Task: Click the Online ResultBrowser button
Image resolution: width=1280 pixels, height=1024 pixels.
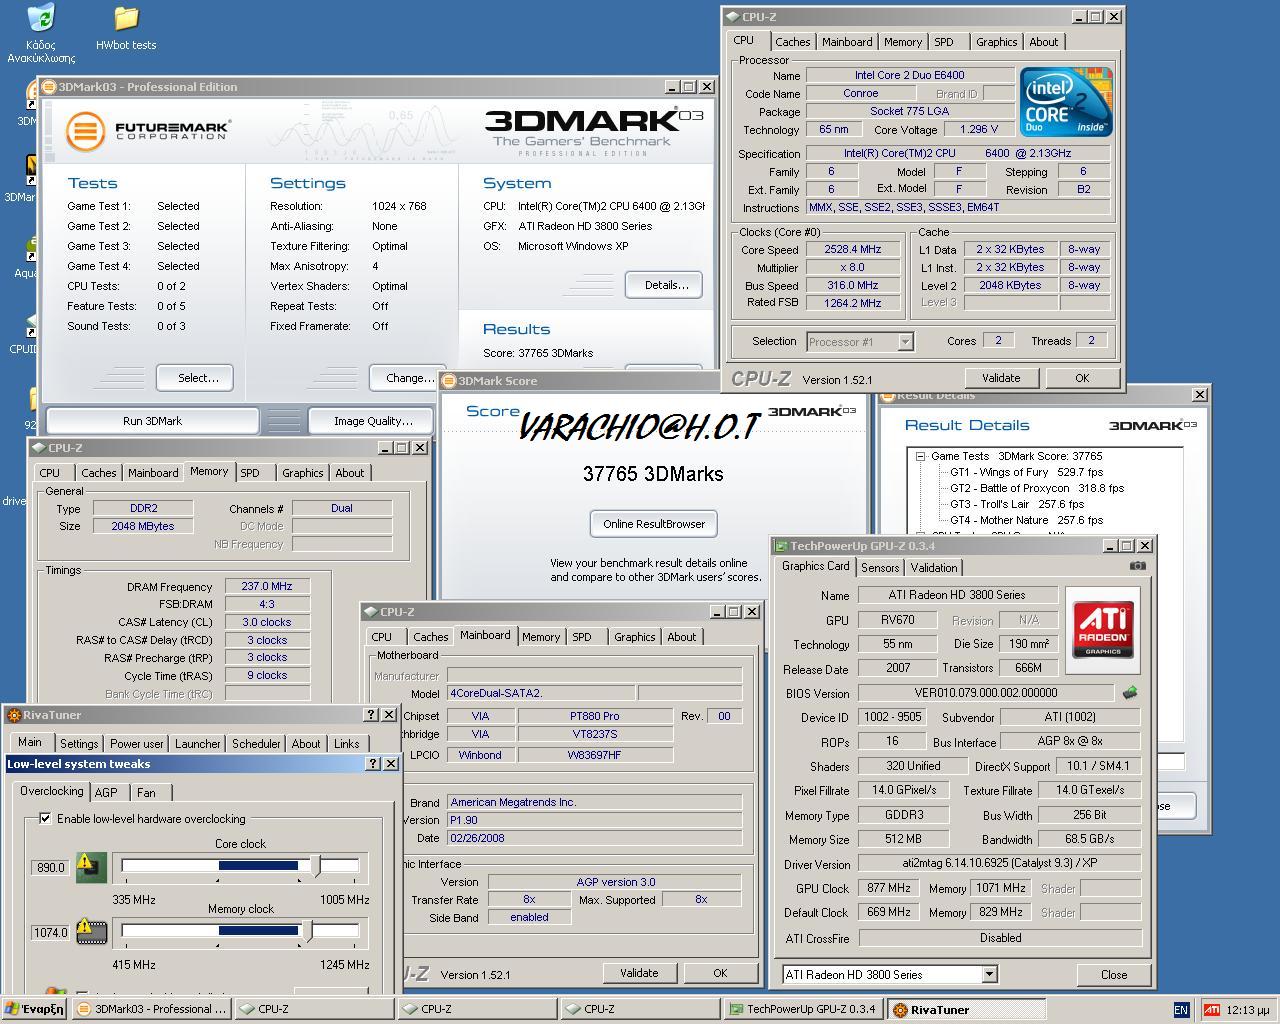Action: click(654, 524)
